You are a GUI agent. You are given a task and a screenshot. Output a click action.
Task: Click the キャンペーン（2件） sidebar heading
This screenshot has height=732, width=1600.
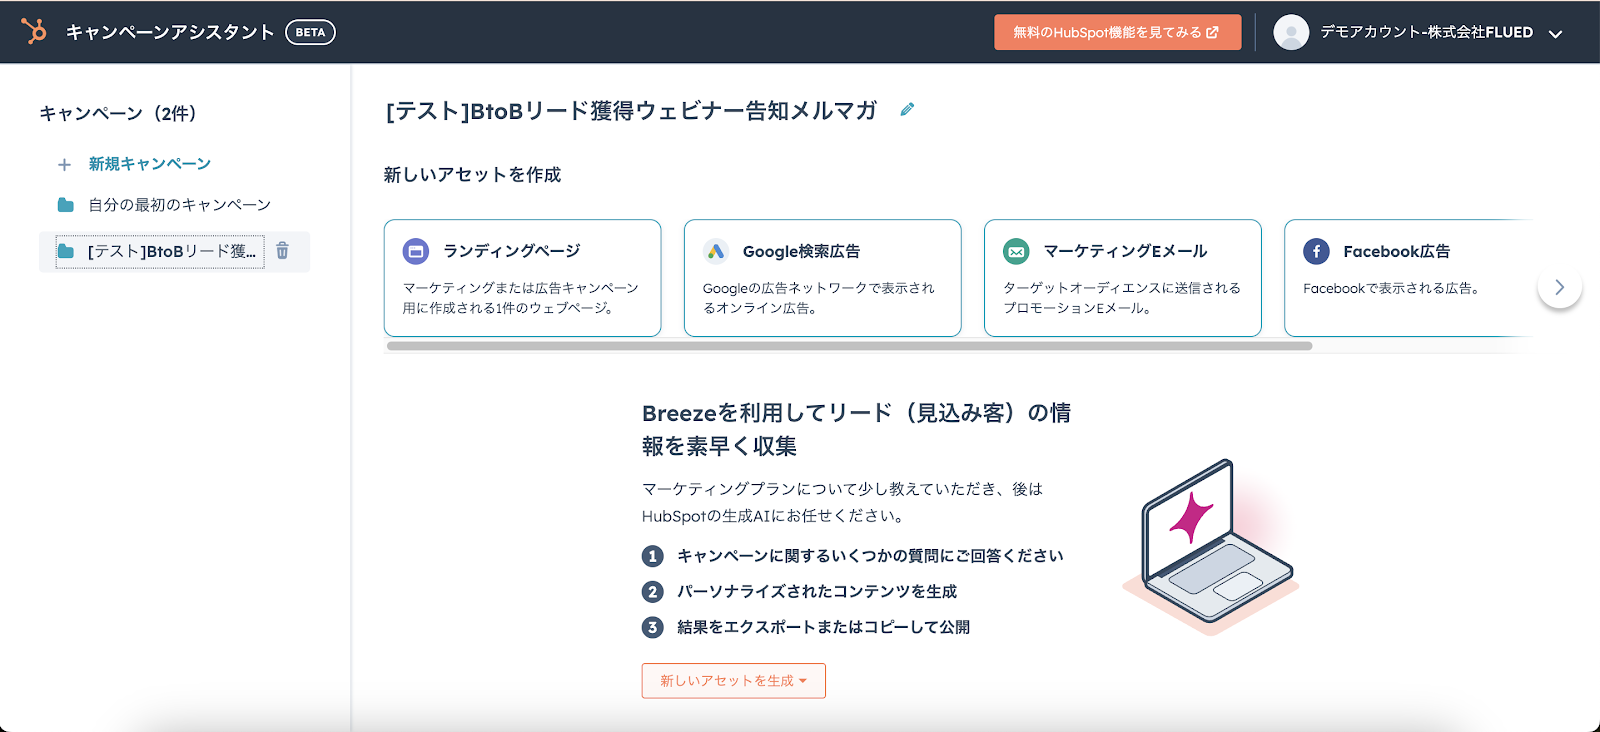pos(118,114)
